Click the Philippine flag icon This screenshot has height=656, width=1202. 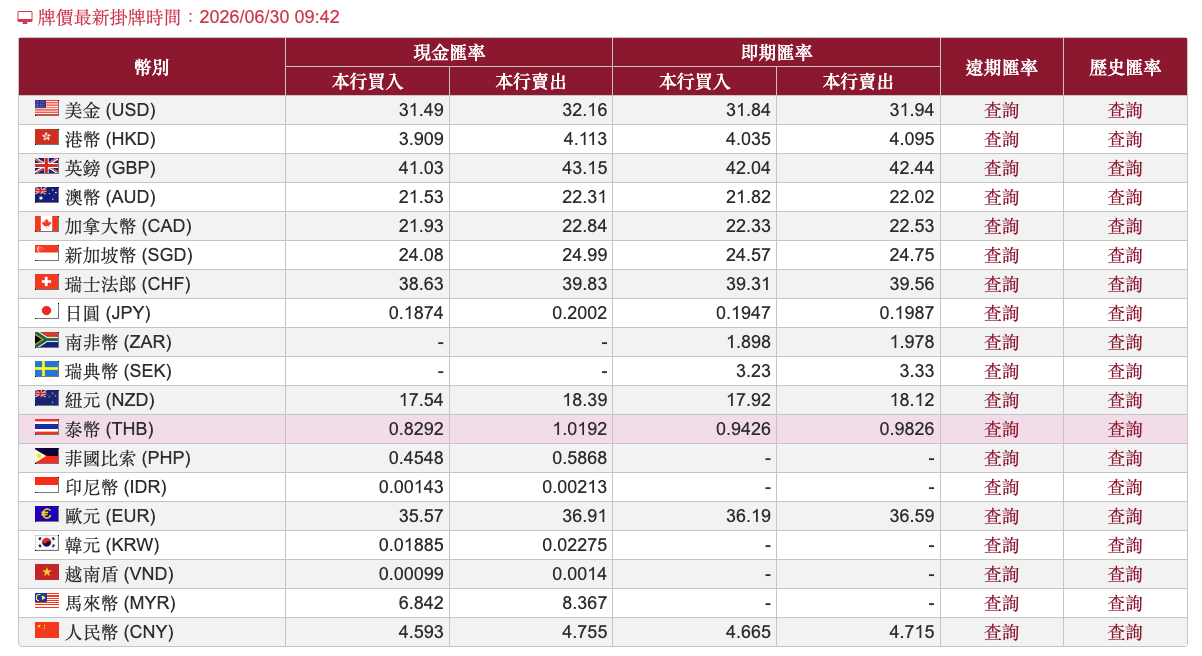(47, 456)
